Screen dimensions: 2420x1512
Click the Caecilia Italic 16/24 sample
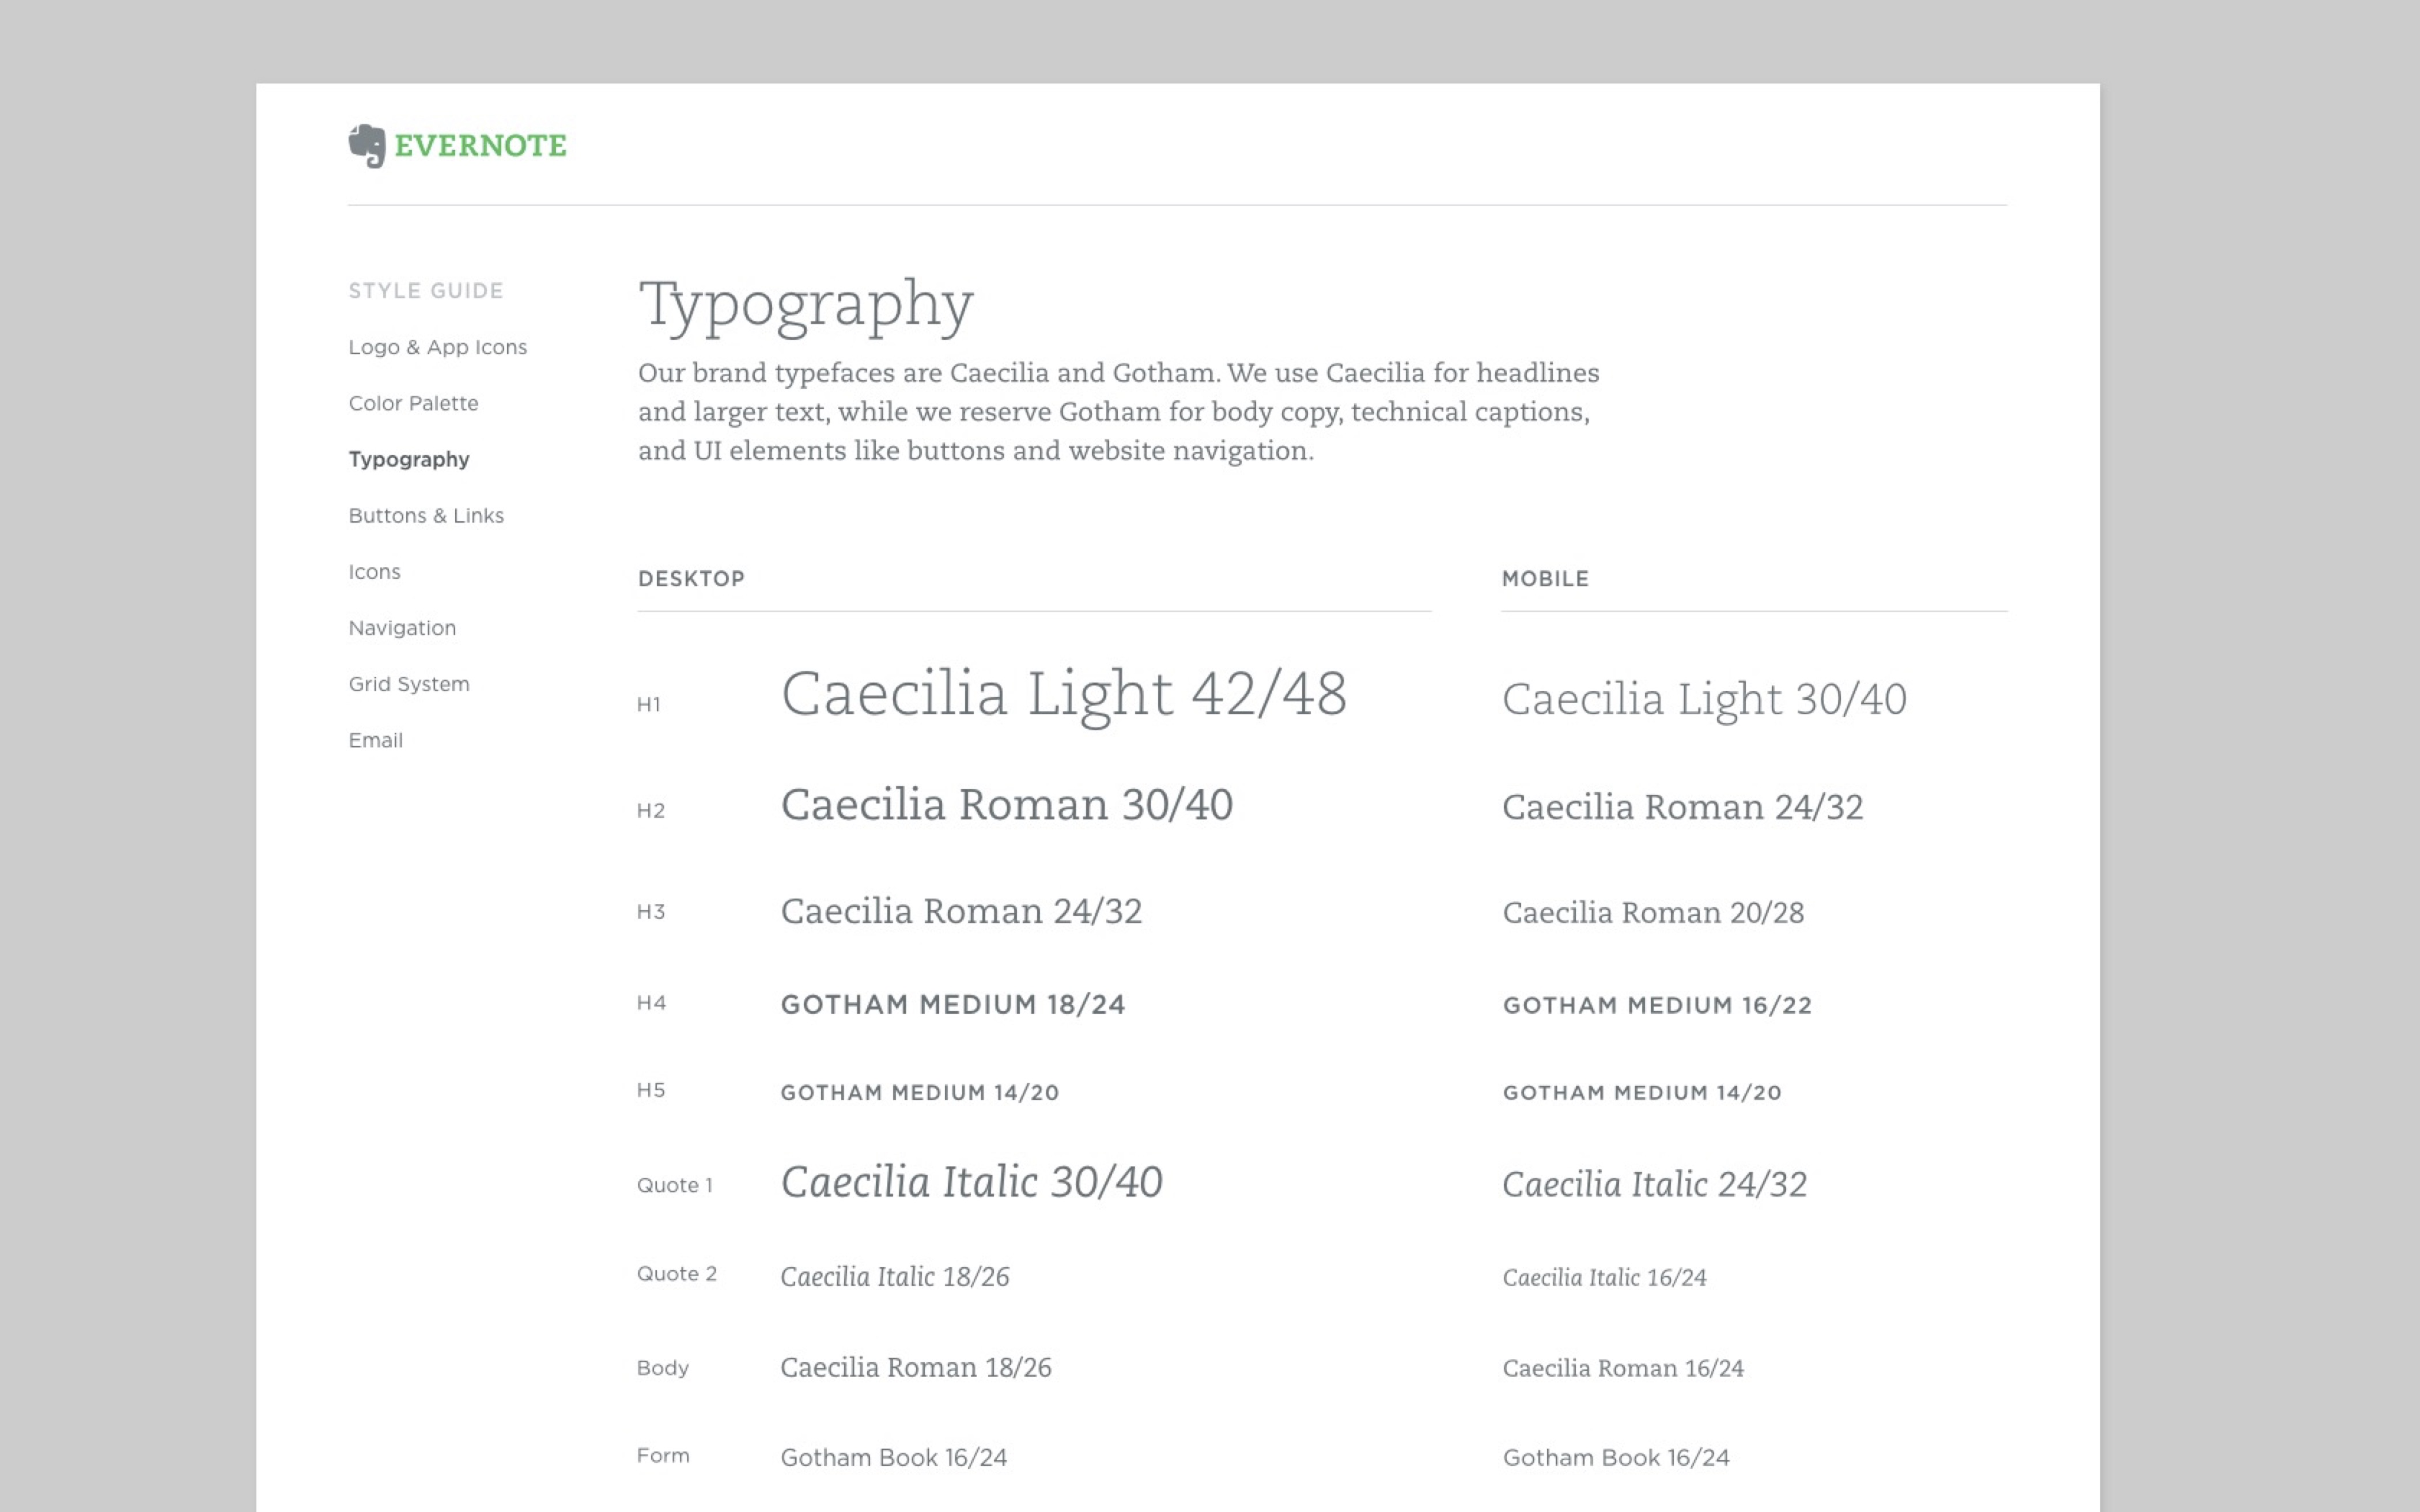(1604, 1278)
